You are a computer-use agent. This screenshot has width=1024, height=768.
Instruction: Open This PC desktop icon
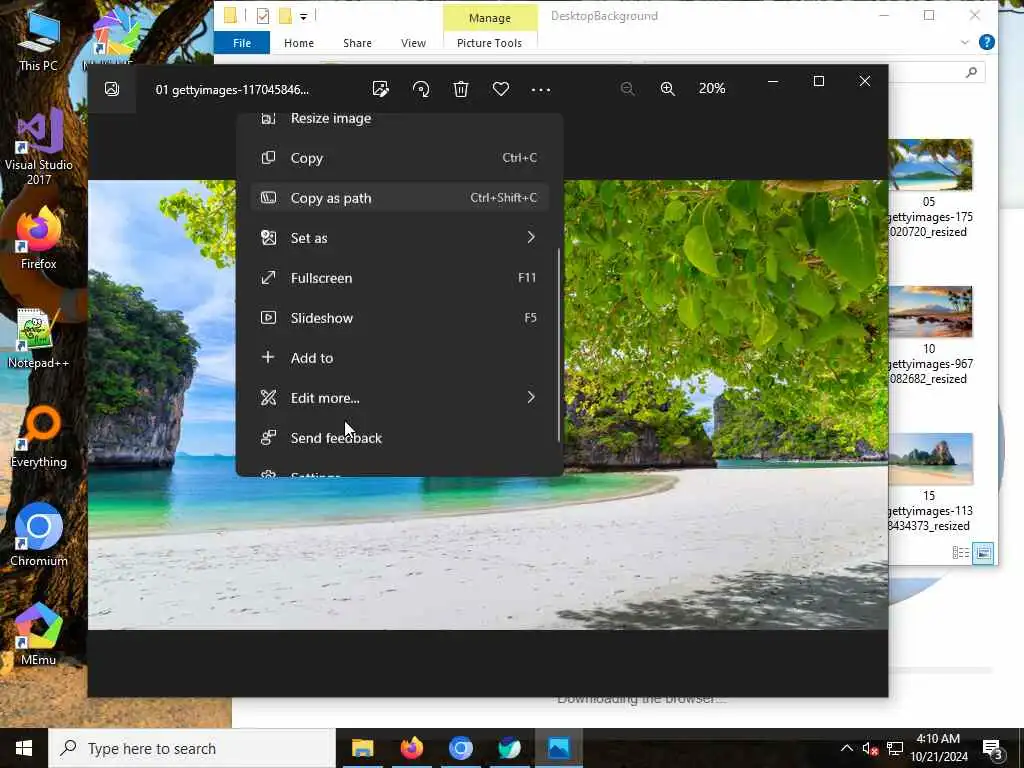coord(38,41)
